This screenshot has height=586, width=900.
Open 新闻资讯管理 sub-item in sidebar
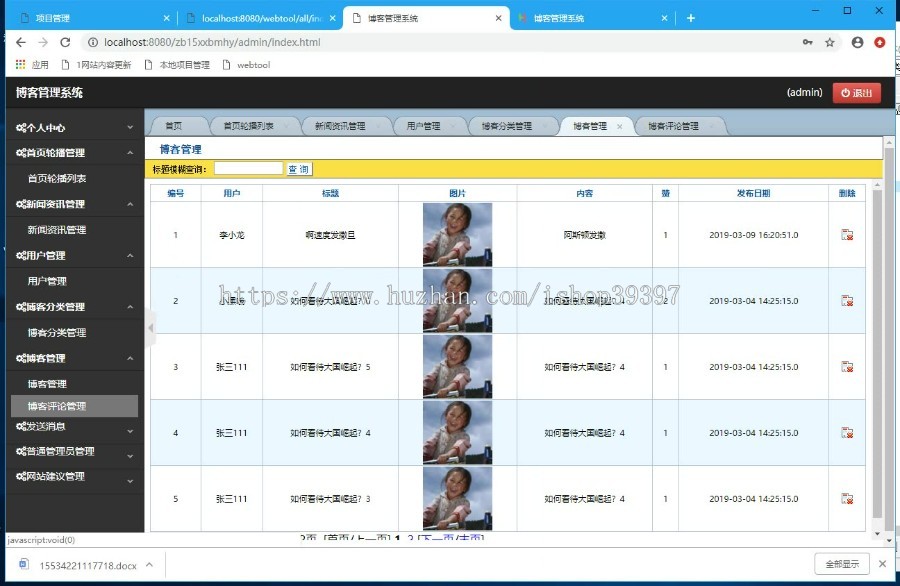tap(57, 230)
